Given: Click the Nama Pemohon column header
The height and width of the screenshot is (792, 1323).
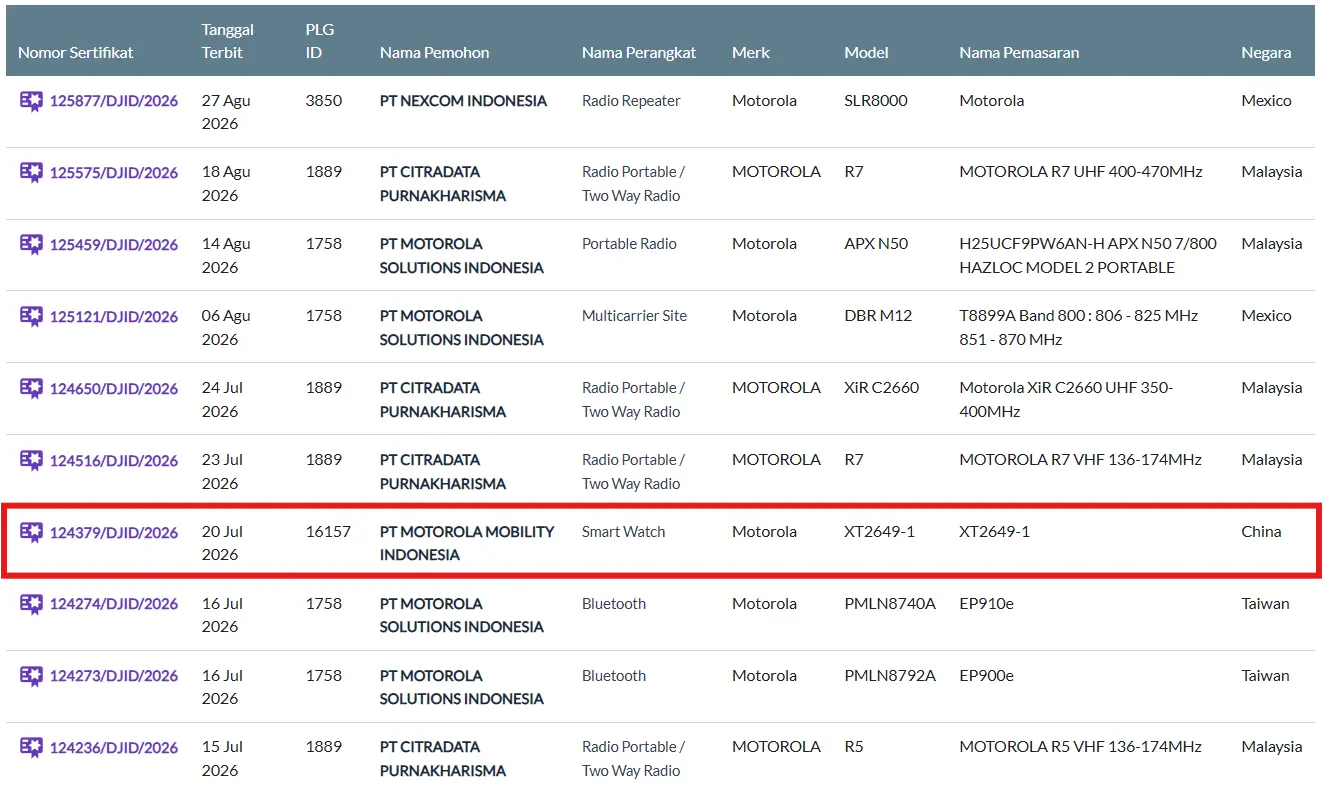Looking at the screenshot, I should point(435,53).
